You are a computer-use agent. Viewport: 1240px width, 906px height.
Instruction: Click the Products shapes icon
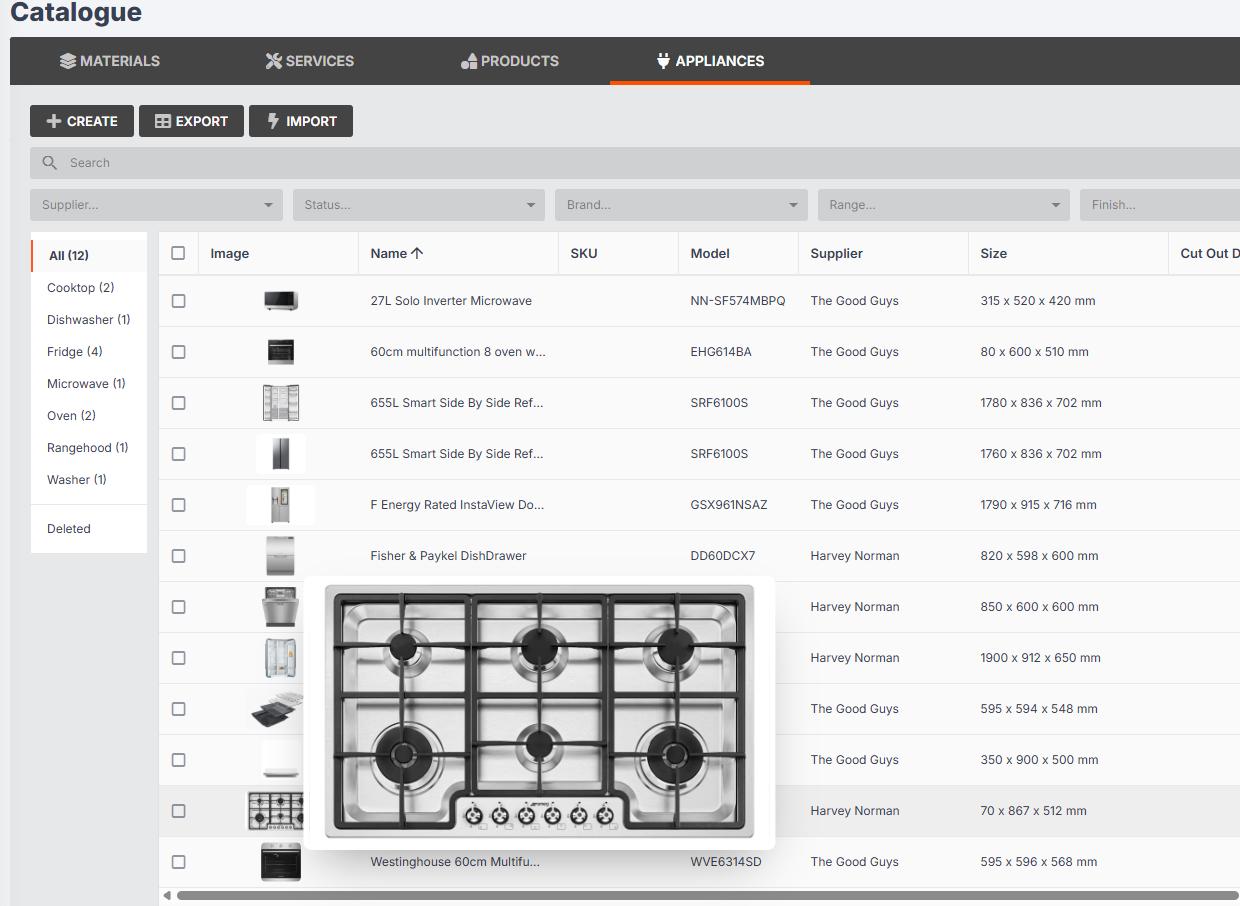pyautogui.click(x=469, y=61)
